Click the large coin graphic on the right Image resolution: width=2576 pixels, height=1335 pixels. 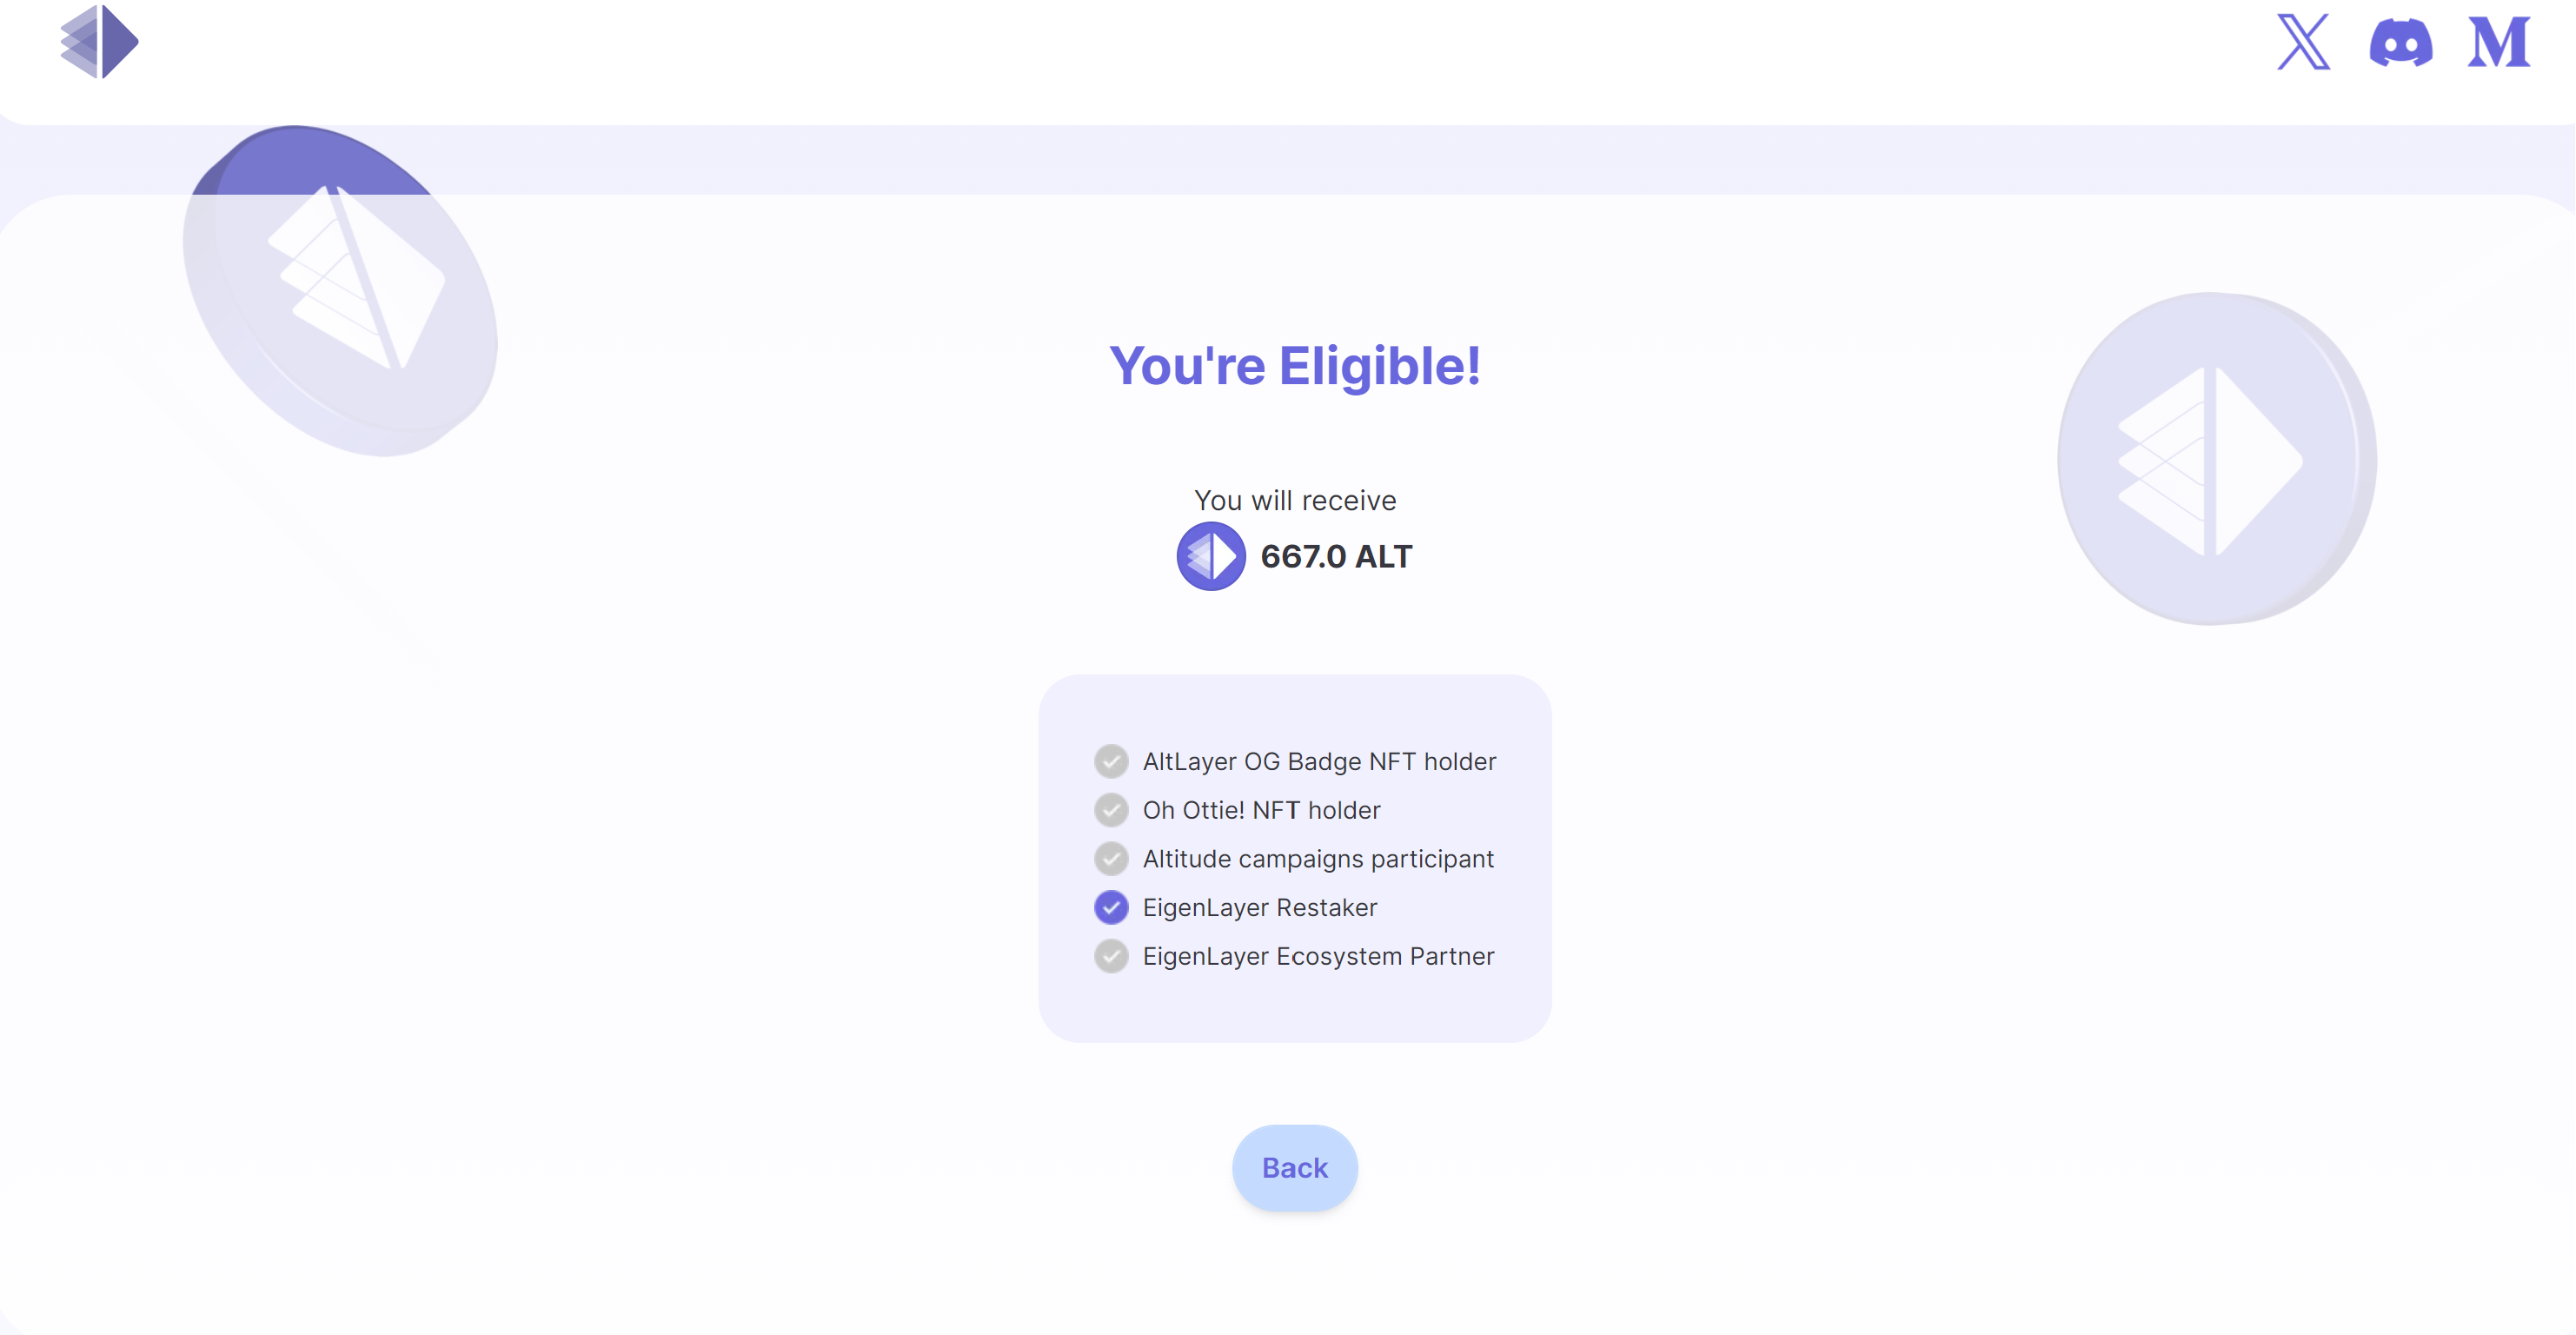(x=2216, y=459)
